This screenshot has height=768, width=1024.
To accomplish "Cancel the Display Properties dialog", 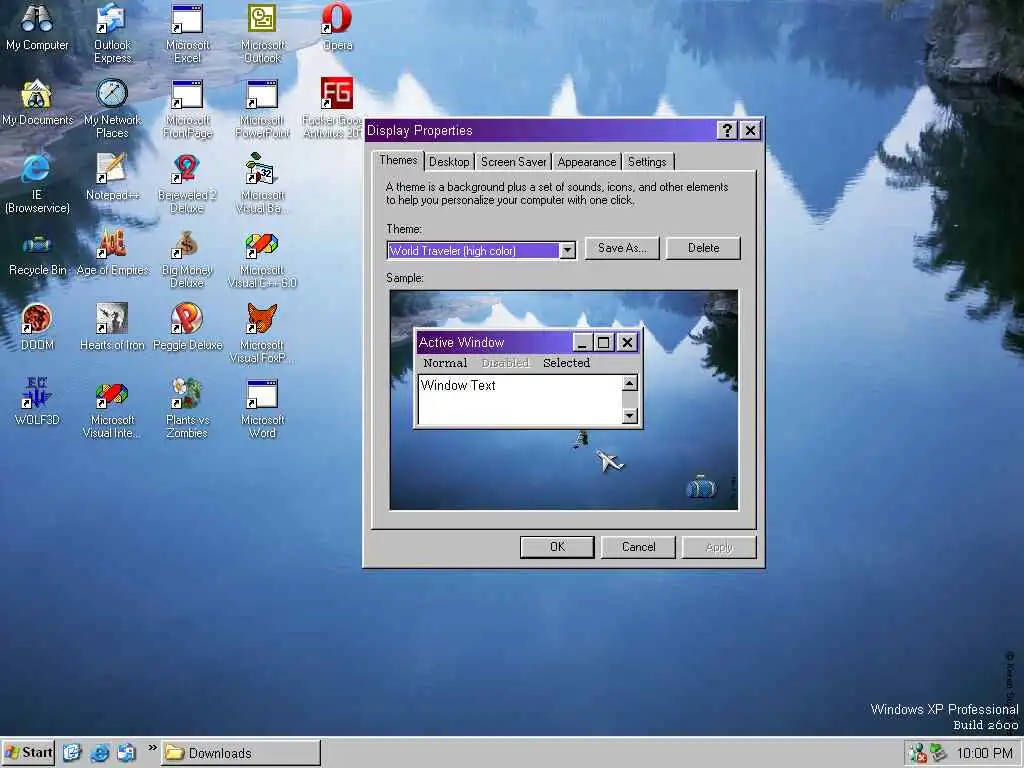I will [x=638, y=547].
